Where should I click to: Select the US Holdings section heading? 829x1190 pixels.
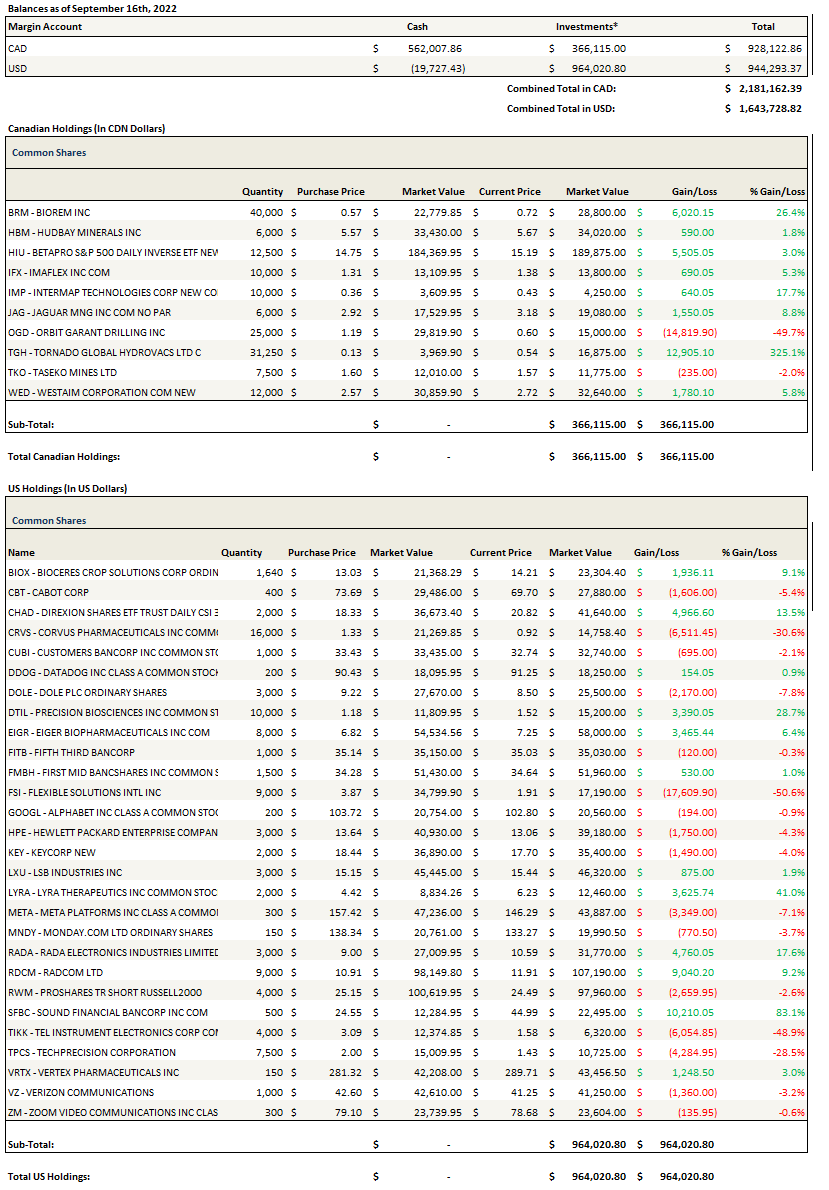[67, 488]
